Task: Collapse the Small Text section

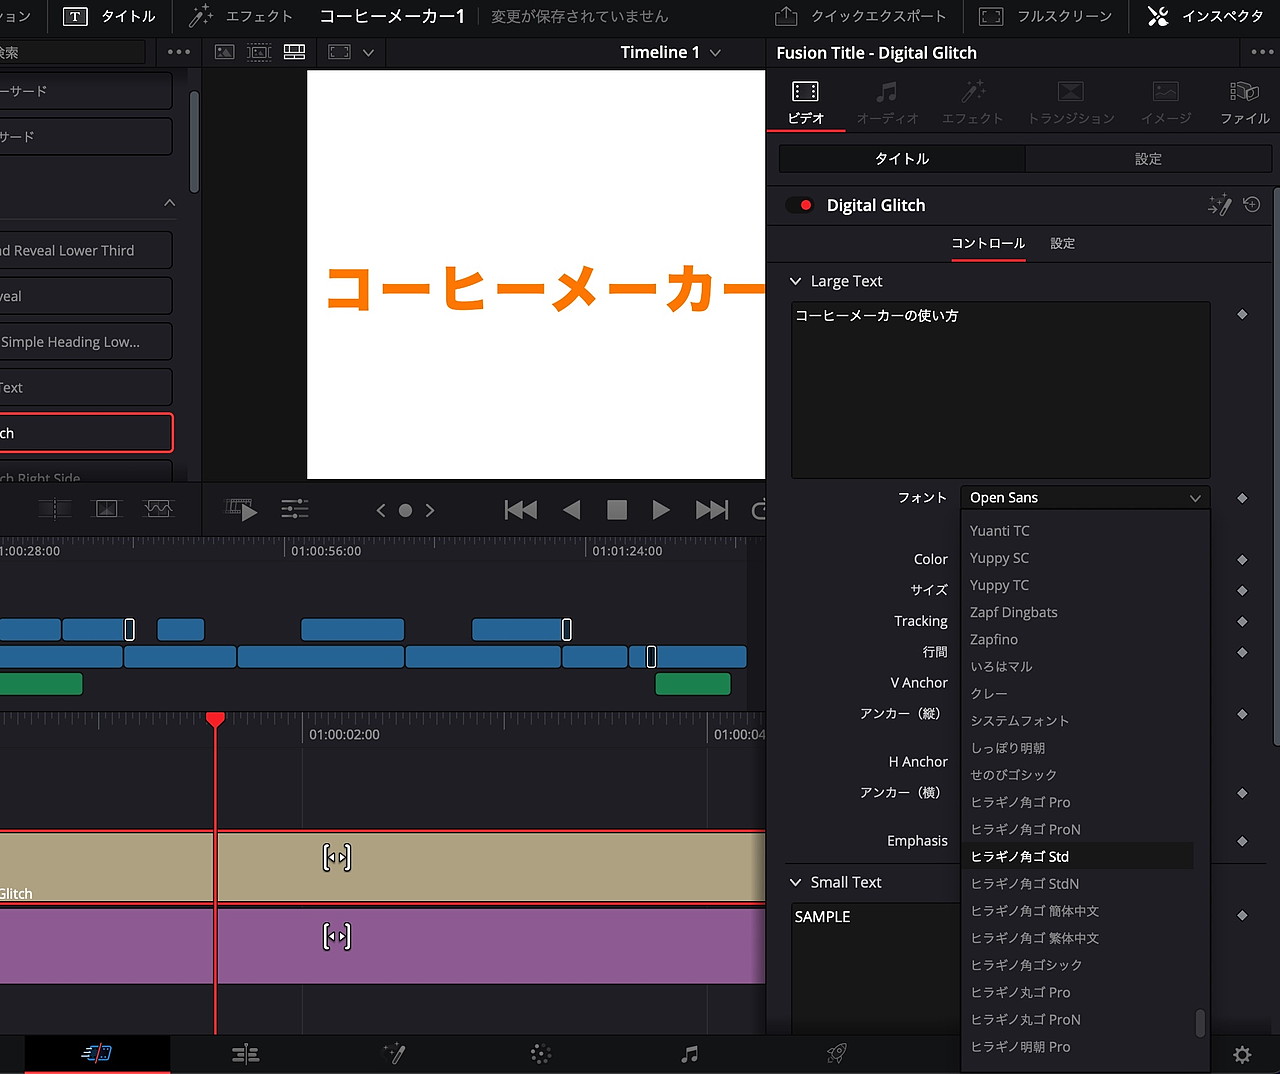Action: tap(795, 882)
